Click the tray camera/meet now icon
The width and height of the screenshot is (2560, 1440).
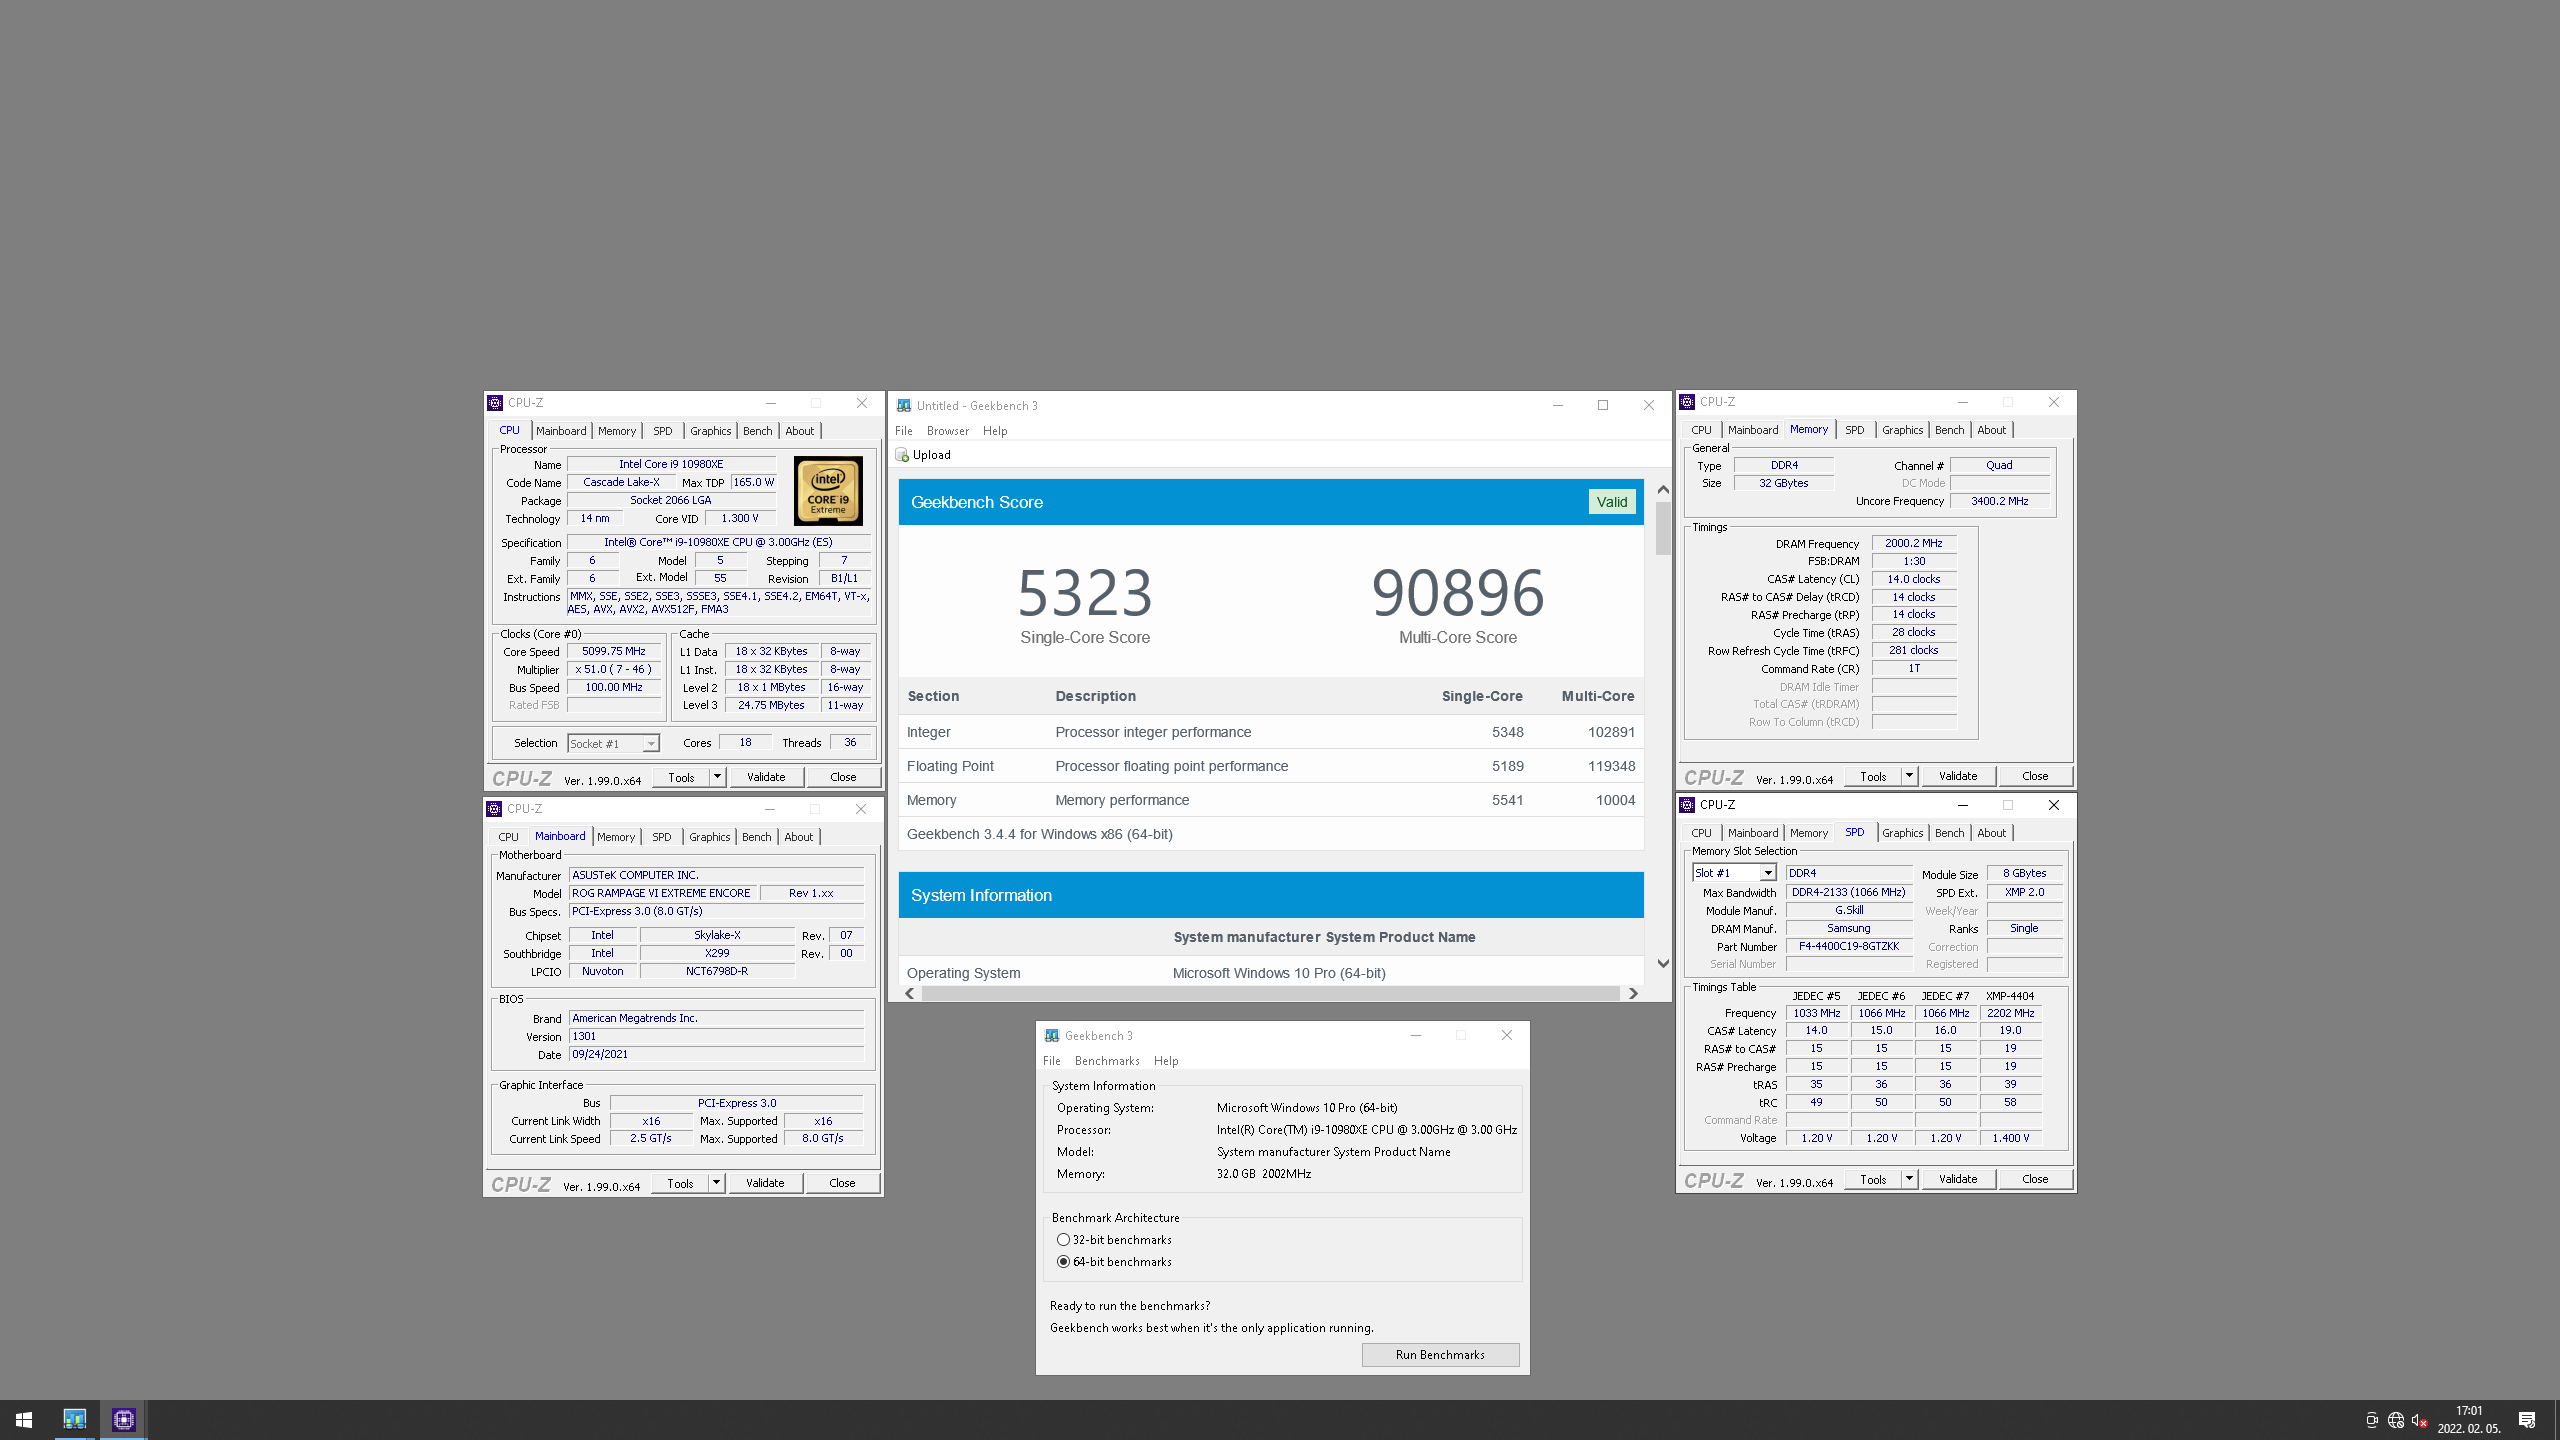coord(2371,1420)
